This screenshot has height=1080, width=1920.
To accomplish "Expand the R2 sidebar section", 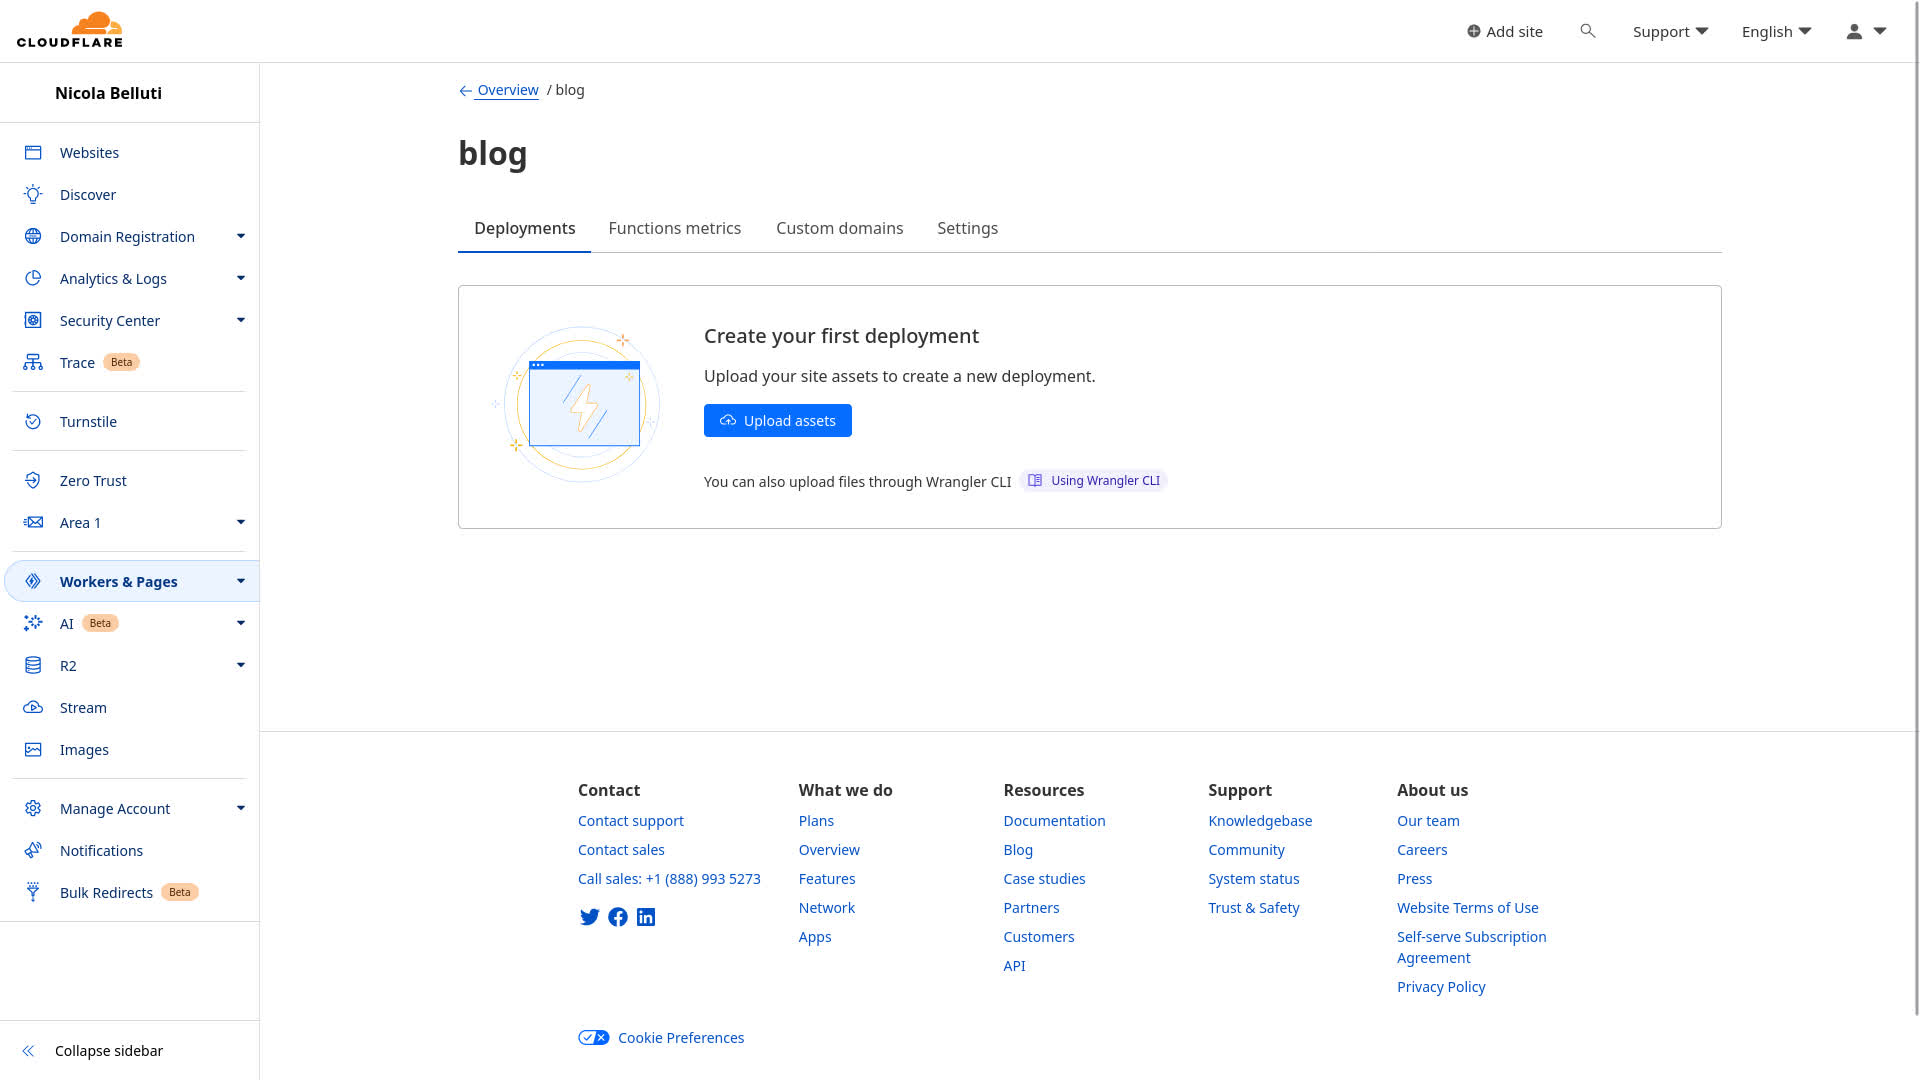I will [241, 665].
